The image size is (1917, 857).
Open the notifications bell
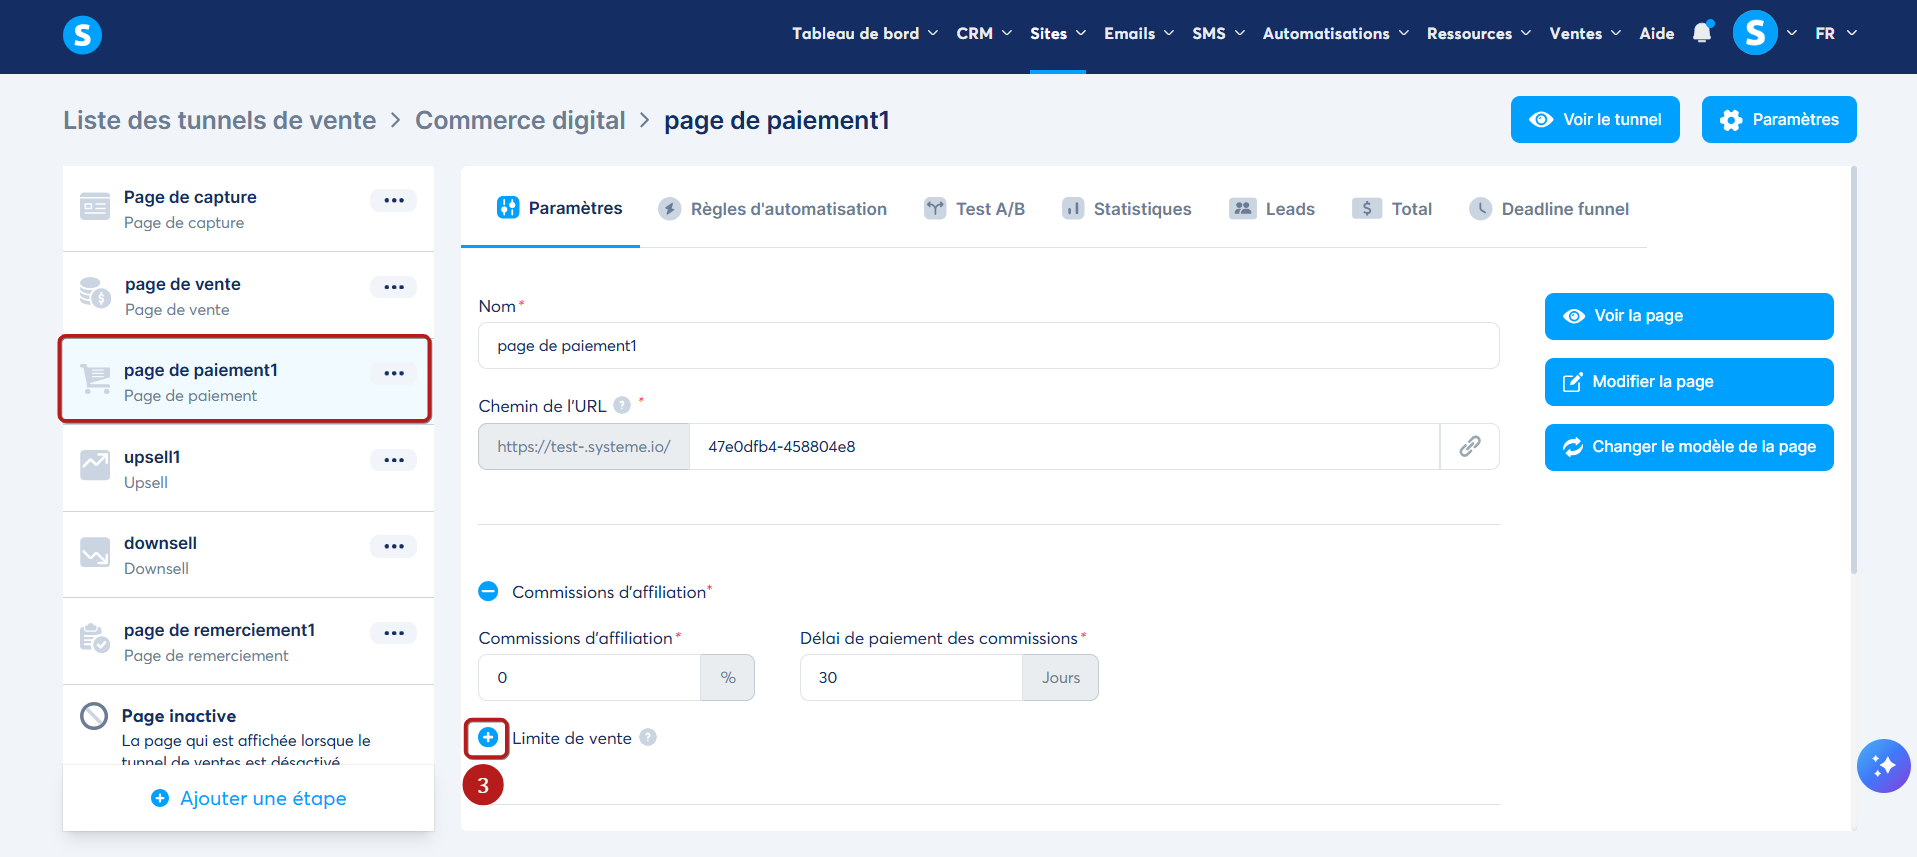tap(1702, 33)
